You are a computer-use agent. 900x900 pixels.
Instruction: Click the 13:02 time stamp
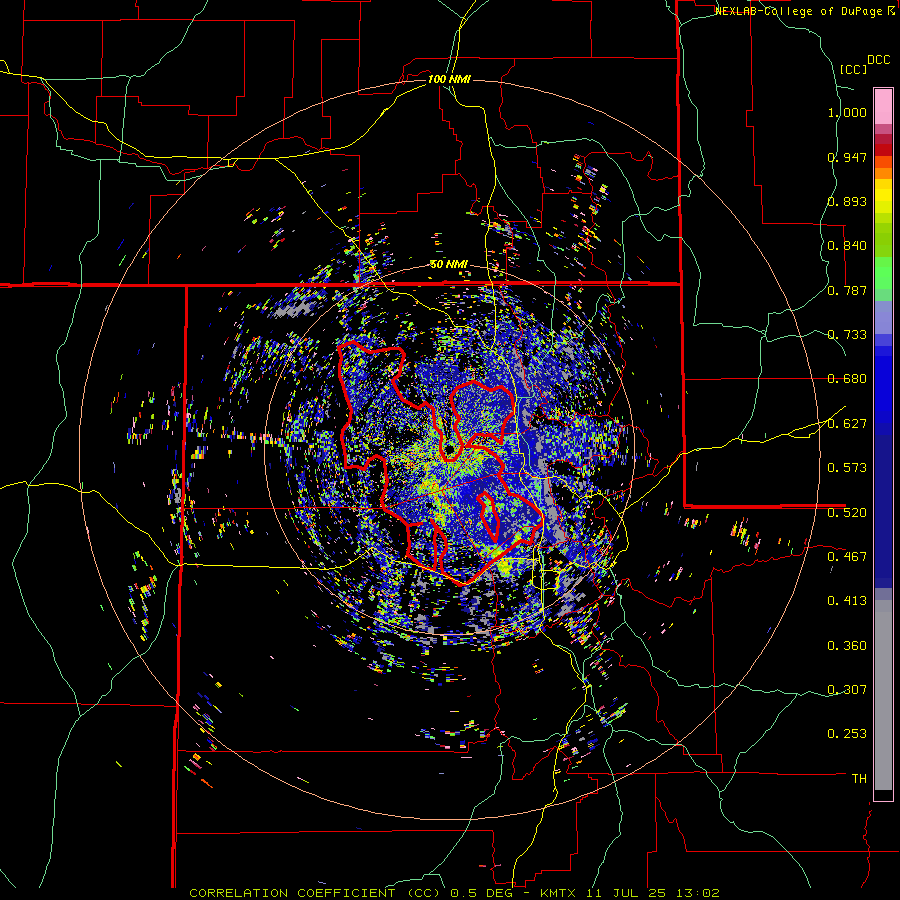tap(697, 893)
